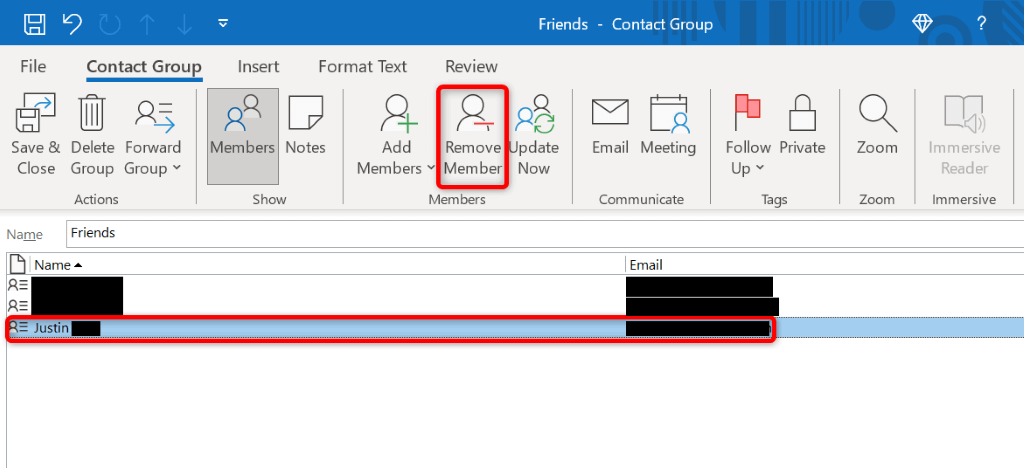Viewport: 1024px width, 468px height.
Task: Click the save disk icon in title bar
Action: click(x=34, y=23)
